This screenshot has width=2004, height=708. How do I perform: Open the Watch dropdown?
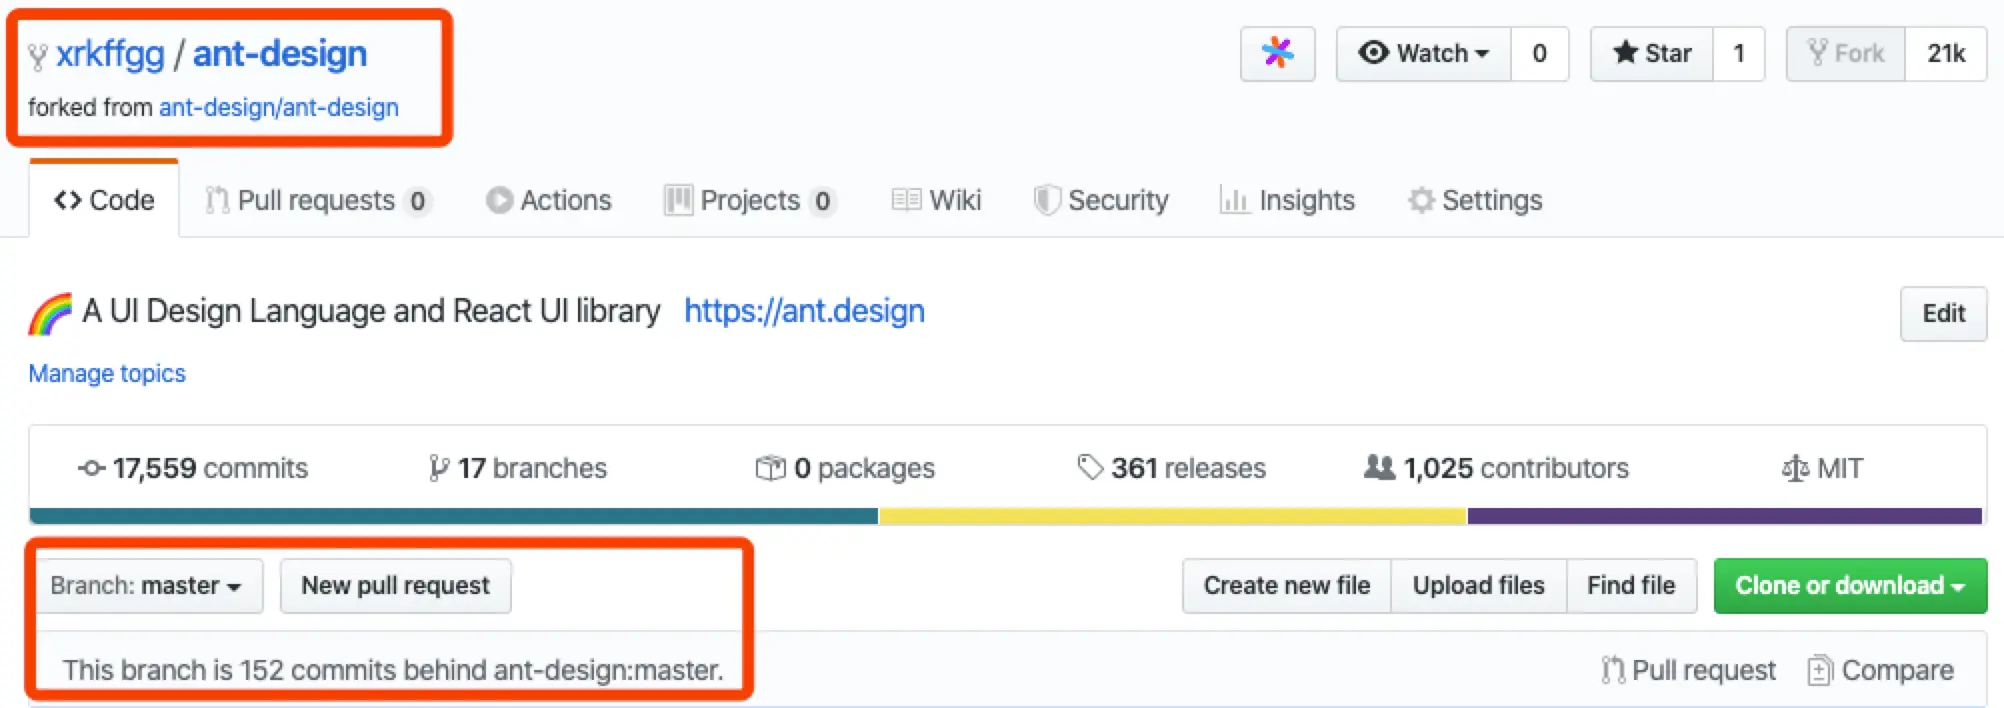coord(1424,53)
